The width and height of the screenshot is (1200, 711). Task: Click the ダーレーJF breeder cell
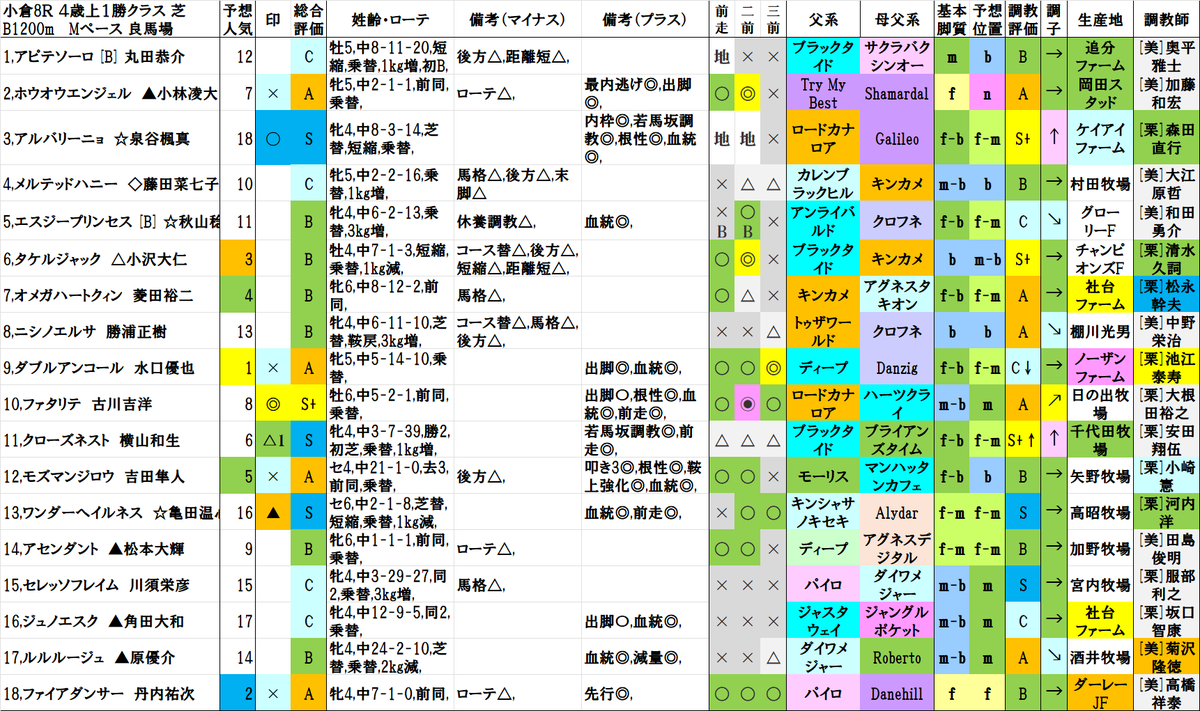pyautogui.click(x=1099, y=692)
